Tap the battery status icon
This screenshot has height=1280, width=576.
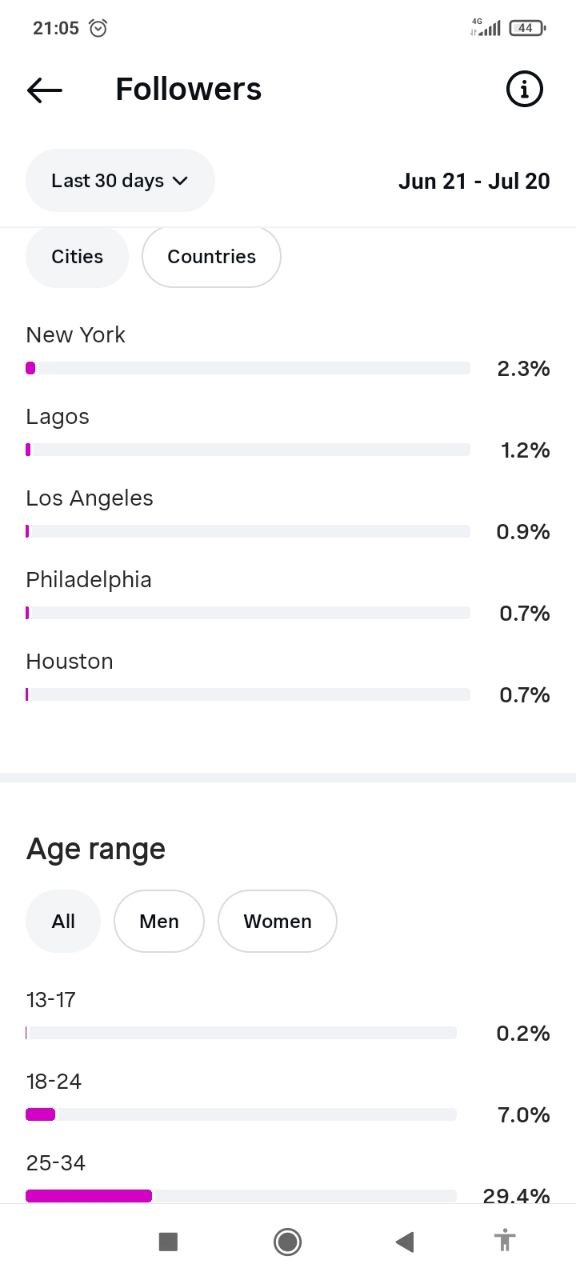pos(527,28)
